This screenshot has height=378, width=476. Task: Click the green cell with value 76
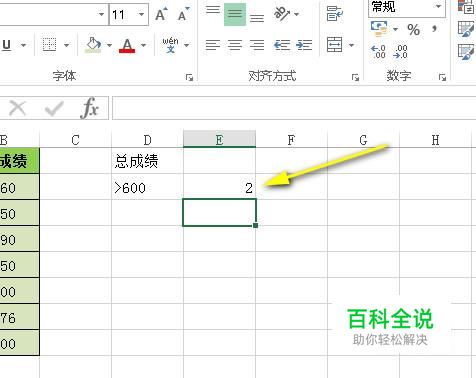19,317
